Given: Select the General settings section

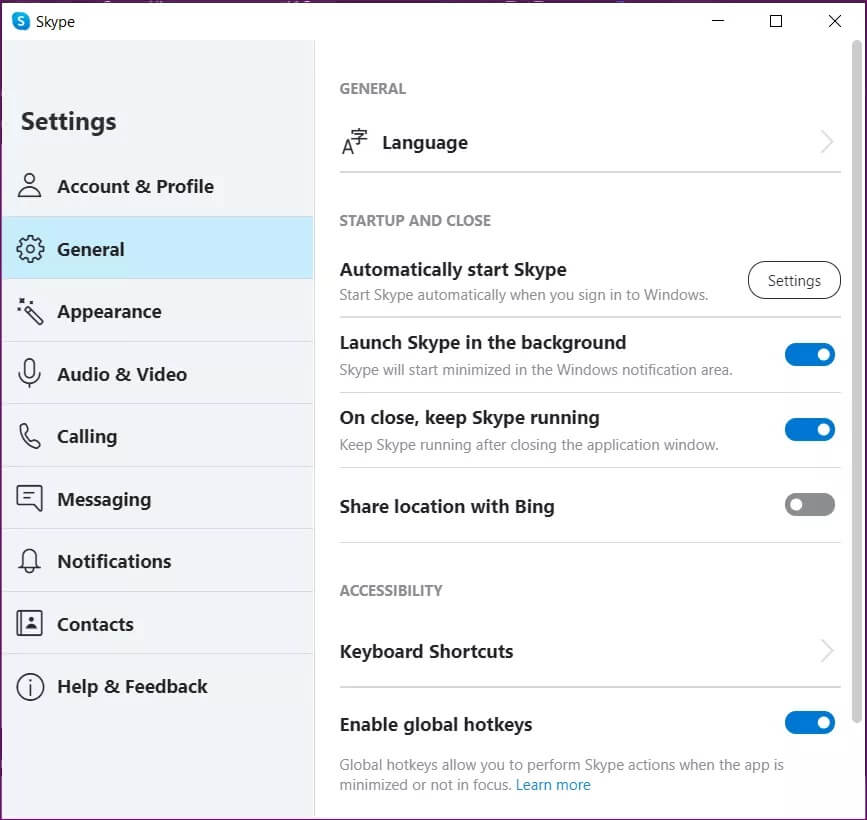Looking at the screenshot, I should point(158,248).
